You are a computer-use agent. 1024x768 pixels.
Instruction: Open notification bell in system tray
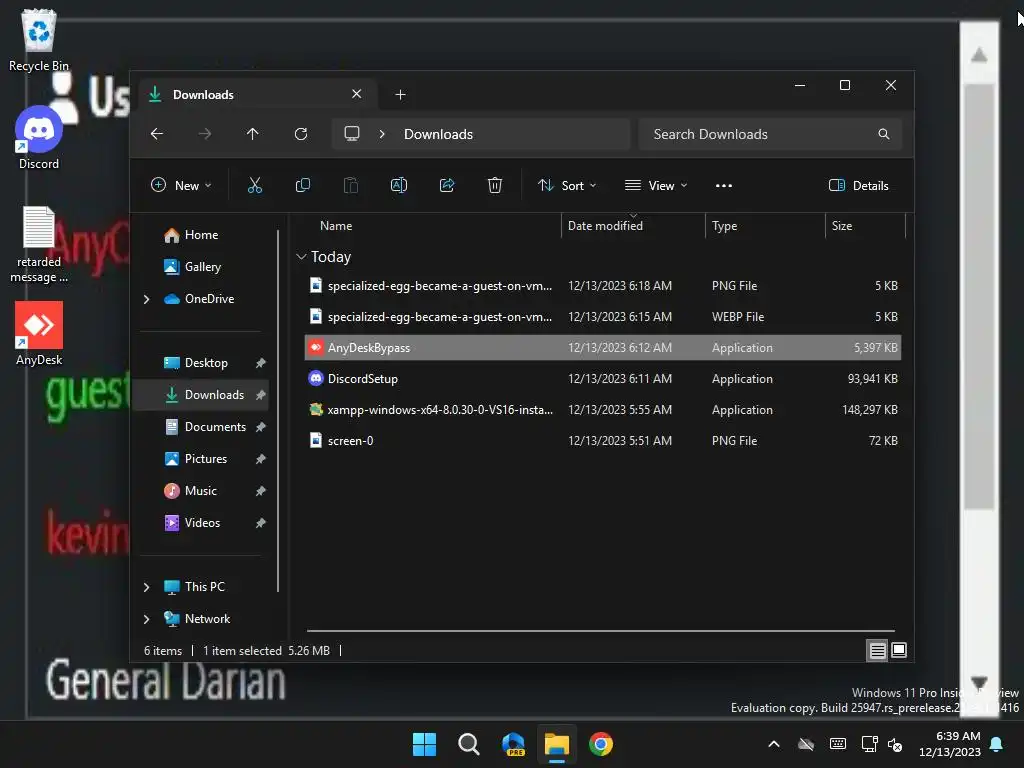tap(997, 744)
